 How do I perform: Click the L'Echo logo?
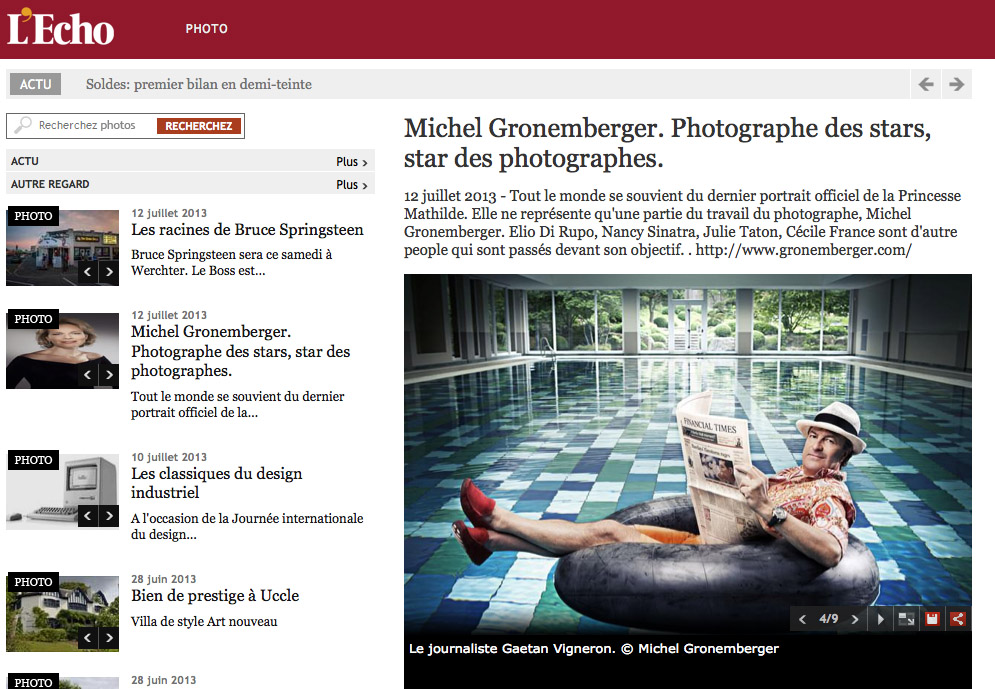click(x=60, y=28)
